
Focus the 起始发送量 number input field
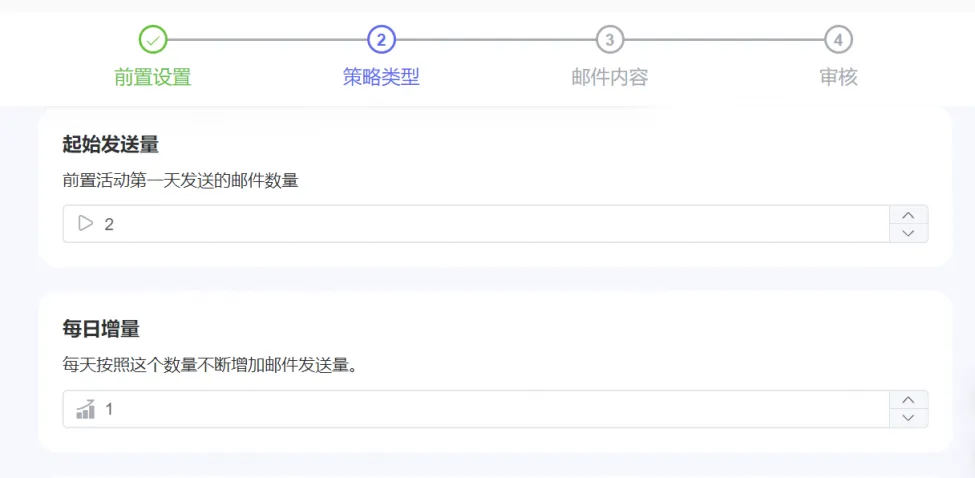490,224
